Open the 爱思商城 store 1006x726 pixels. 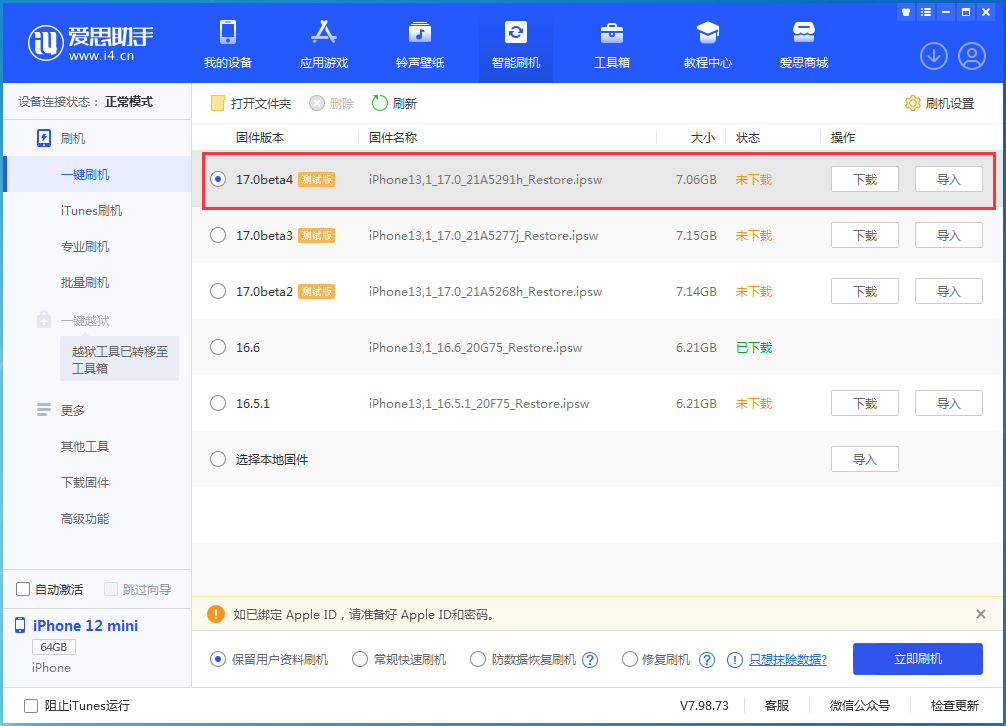click(x=803, y=44)
